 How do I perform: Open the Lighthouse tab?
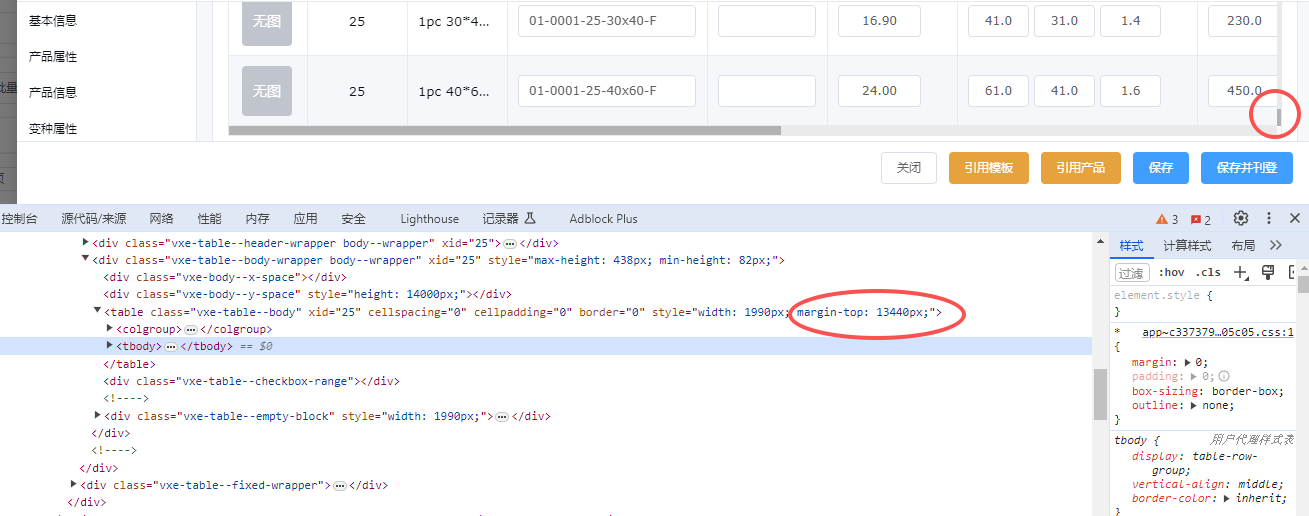point(429,219)
